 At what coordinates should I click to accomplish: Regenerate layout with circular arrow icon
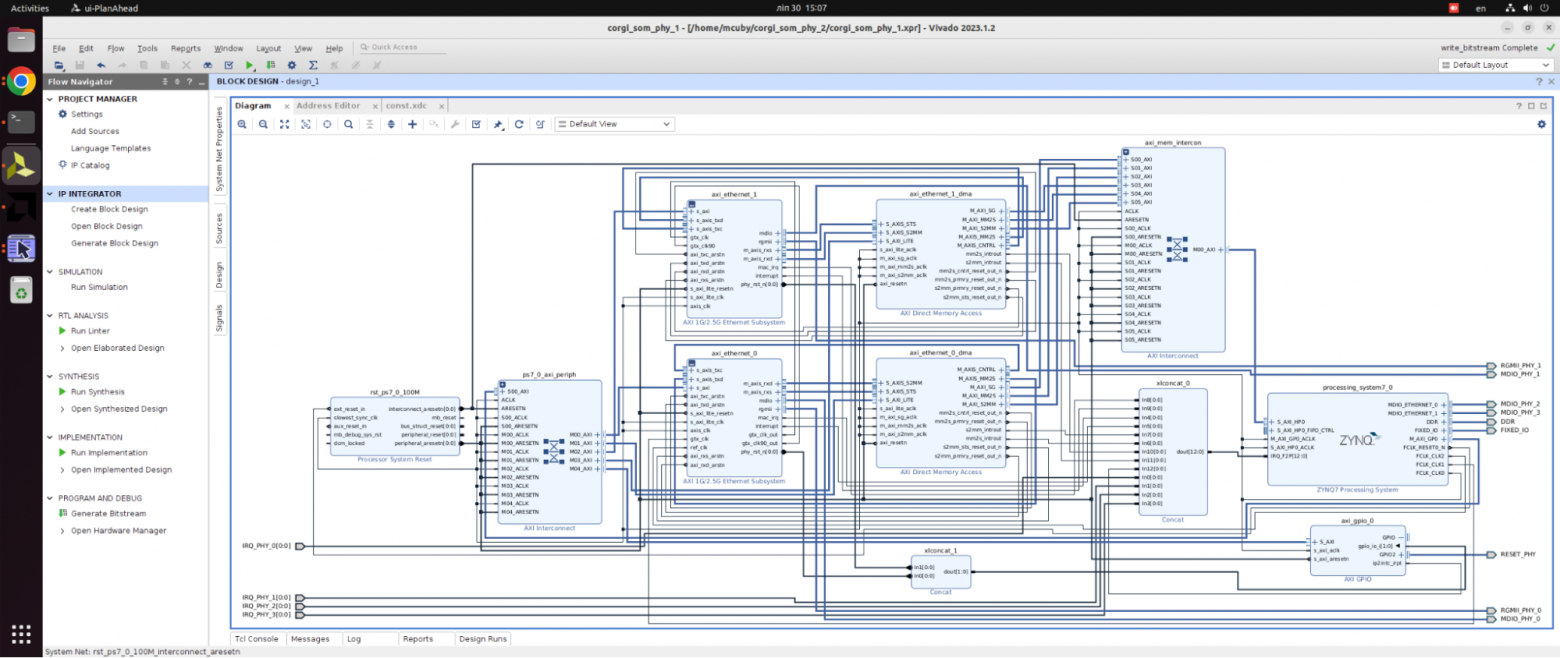[519, 124]
